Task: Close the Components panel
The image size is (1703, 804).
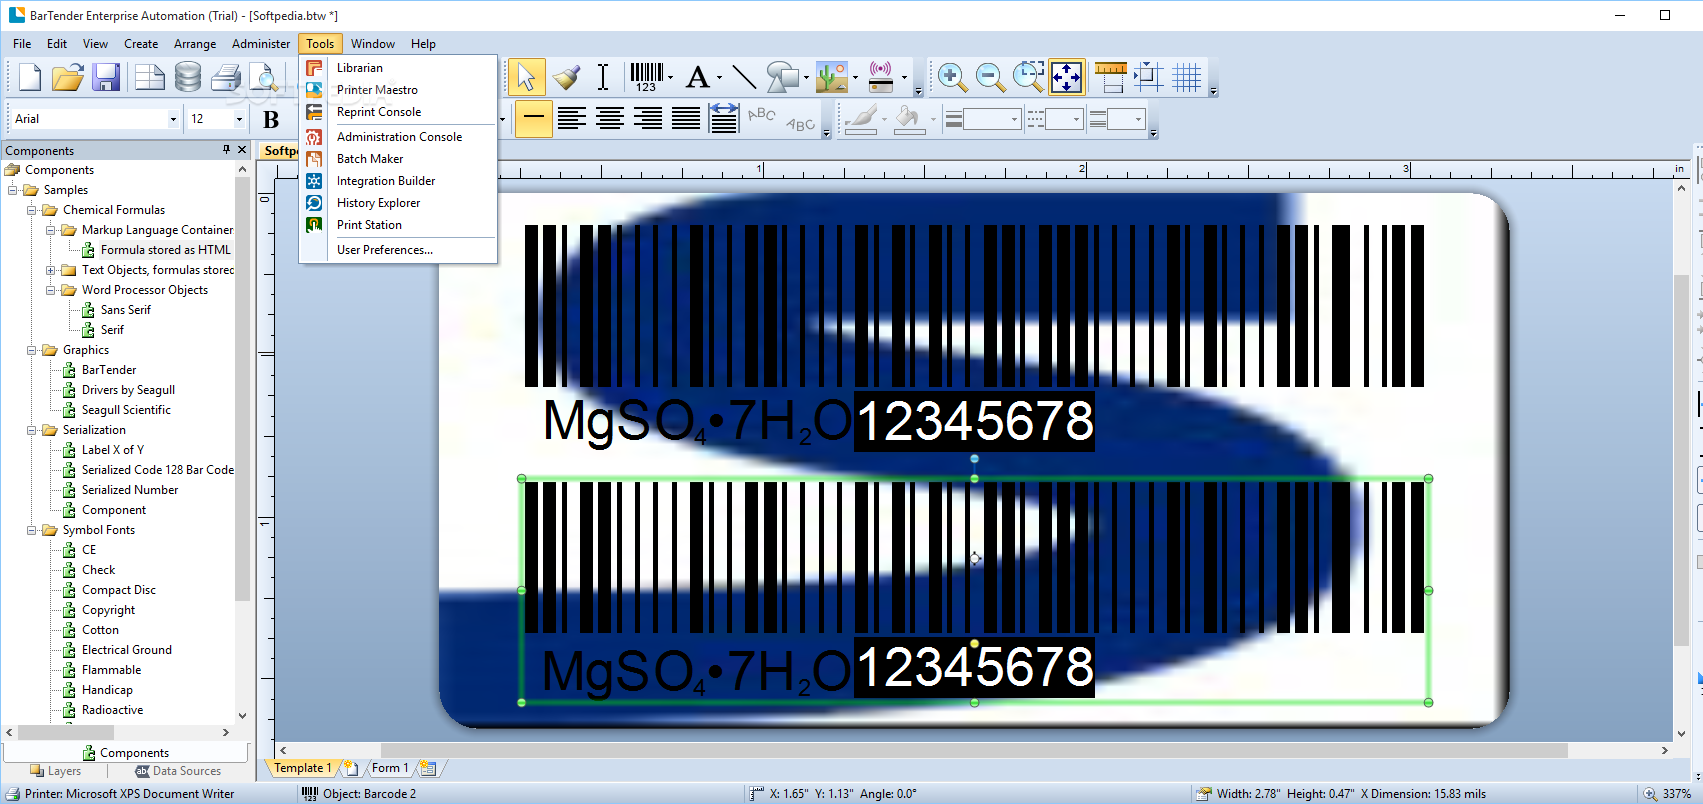Action: [242, 150]
